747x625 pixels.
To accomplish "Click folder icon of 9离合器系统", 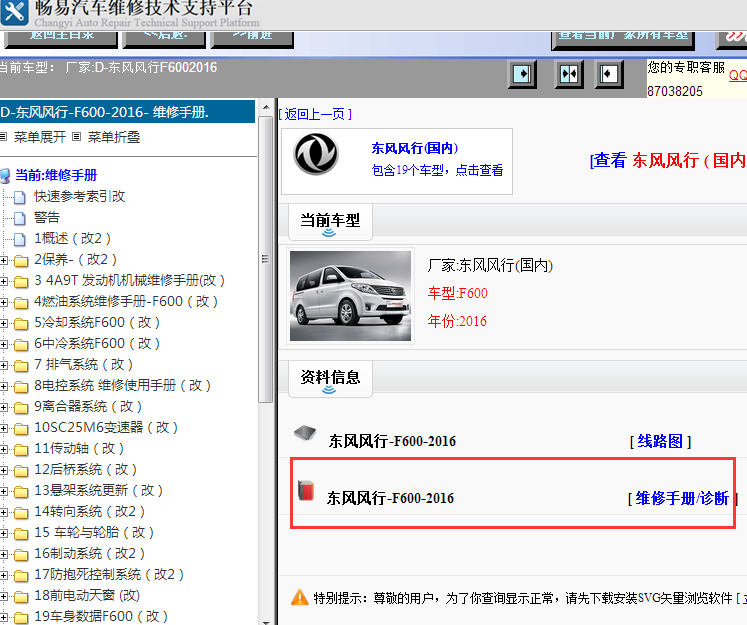I will point(20,407).
